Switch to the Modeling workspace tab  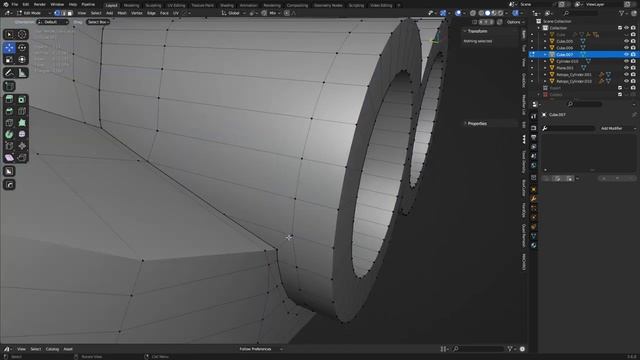(131, 5)
